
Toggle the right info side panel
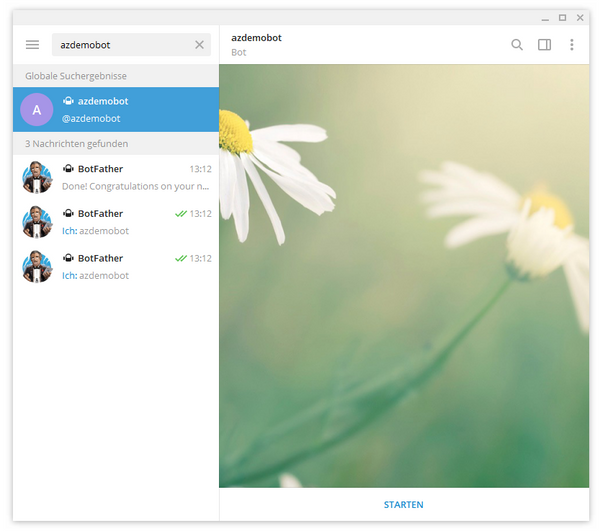pyautogui.click(x=545, y=45)
